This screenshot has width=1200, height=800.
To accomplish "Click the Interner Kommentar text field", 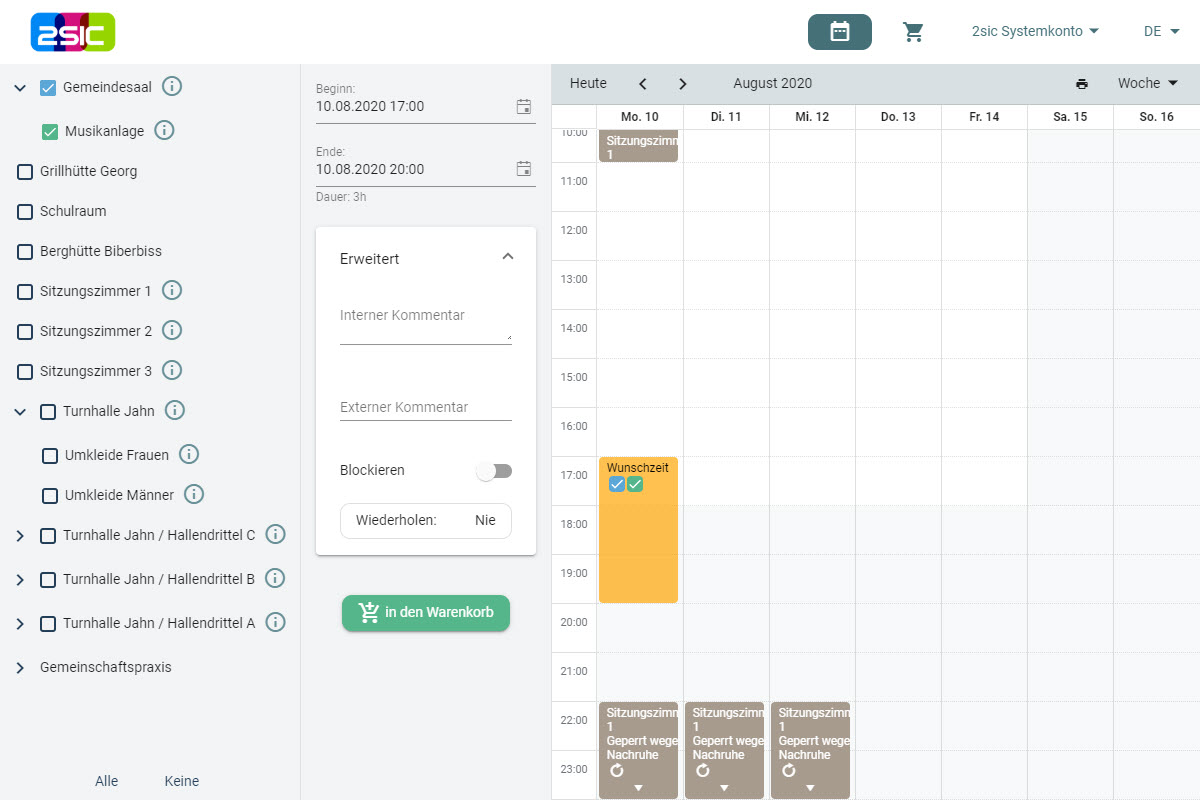I will click(425, 327).
